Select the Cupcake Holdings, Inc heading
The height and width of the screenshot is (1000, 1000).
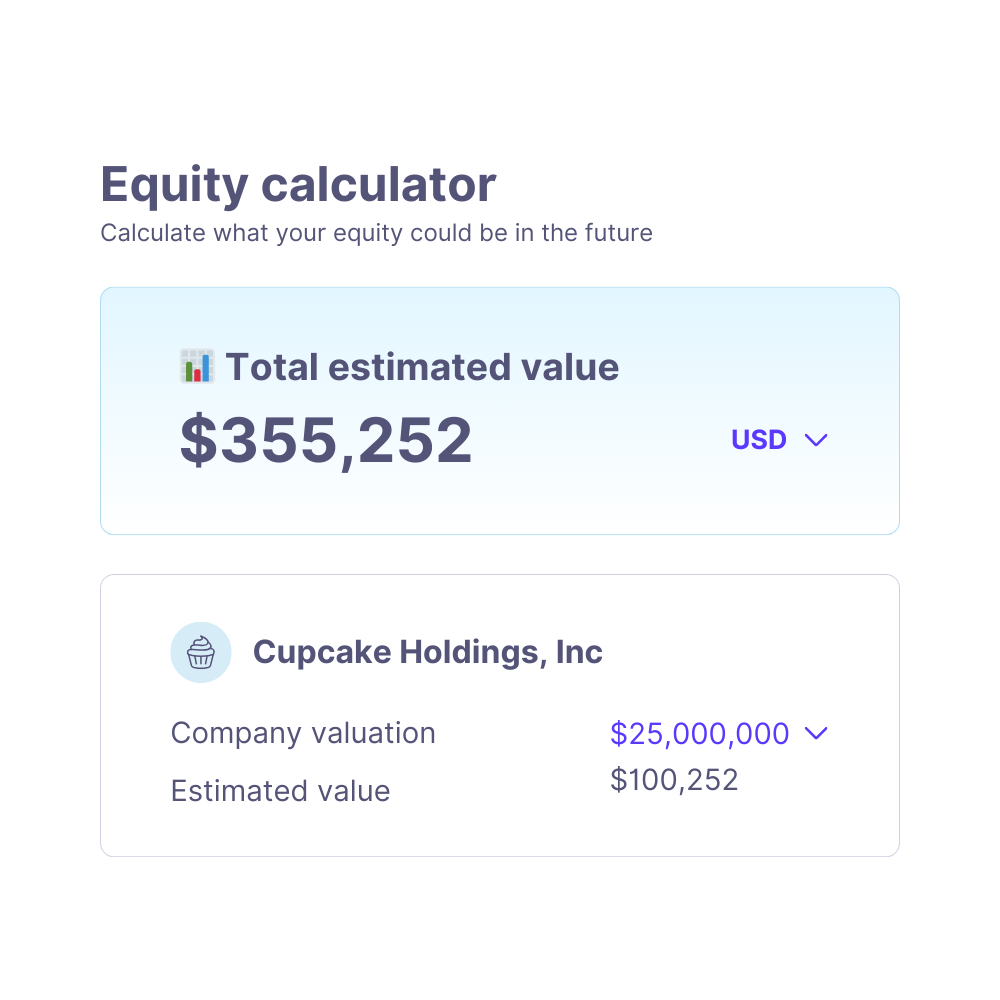(x=428, y=652)
